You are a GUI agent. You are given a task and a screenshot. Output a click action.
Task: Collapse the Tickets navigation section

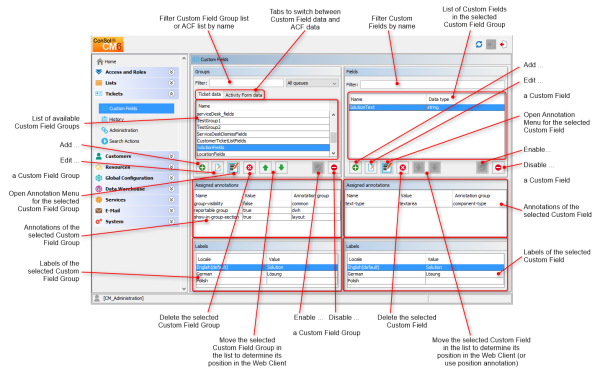tap(171, 94)
